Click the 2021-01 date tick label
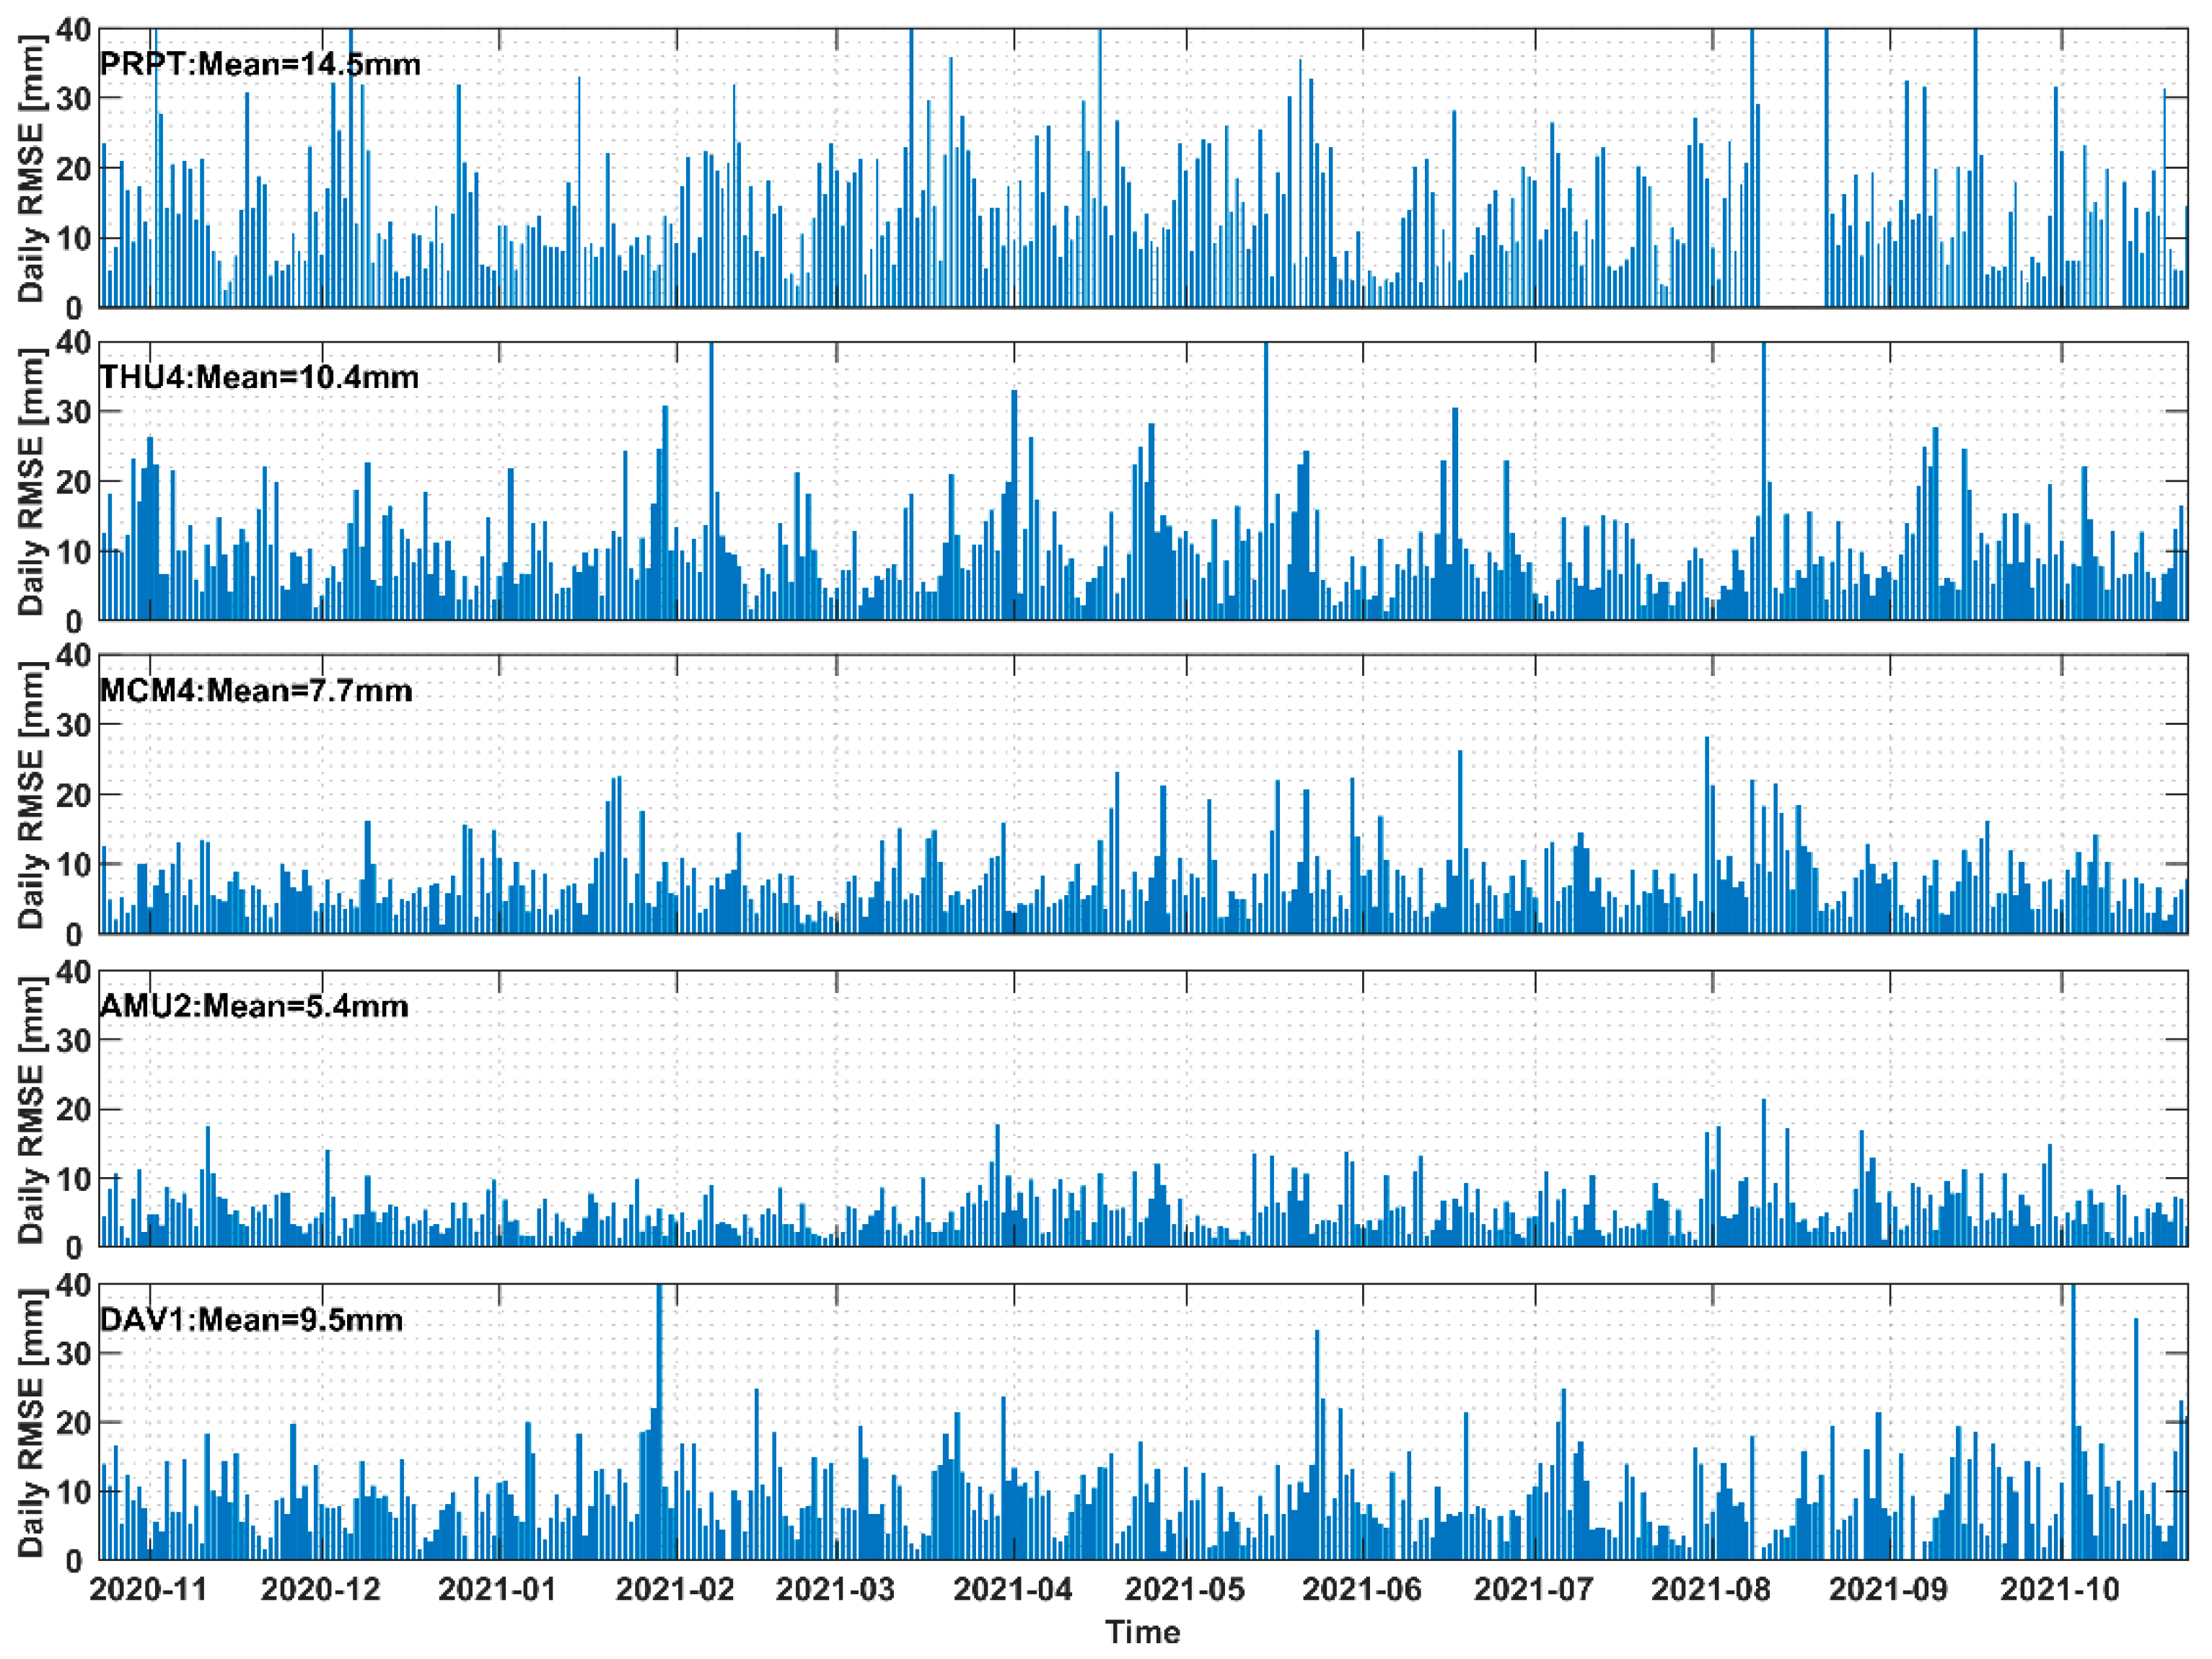 point(498,1589)
